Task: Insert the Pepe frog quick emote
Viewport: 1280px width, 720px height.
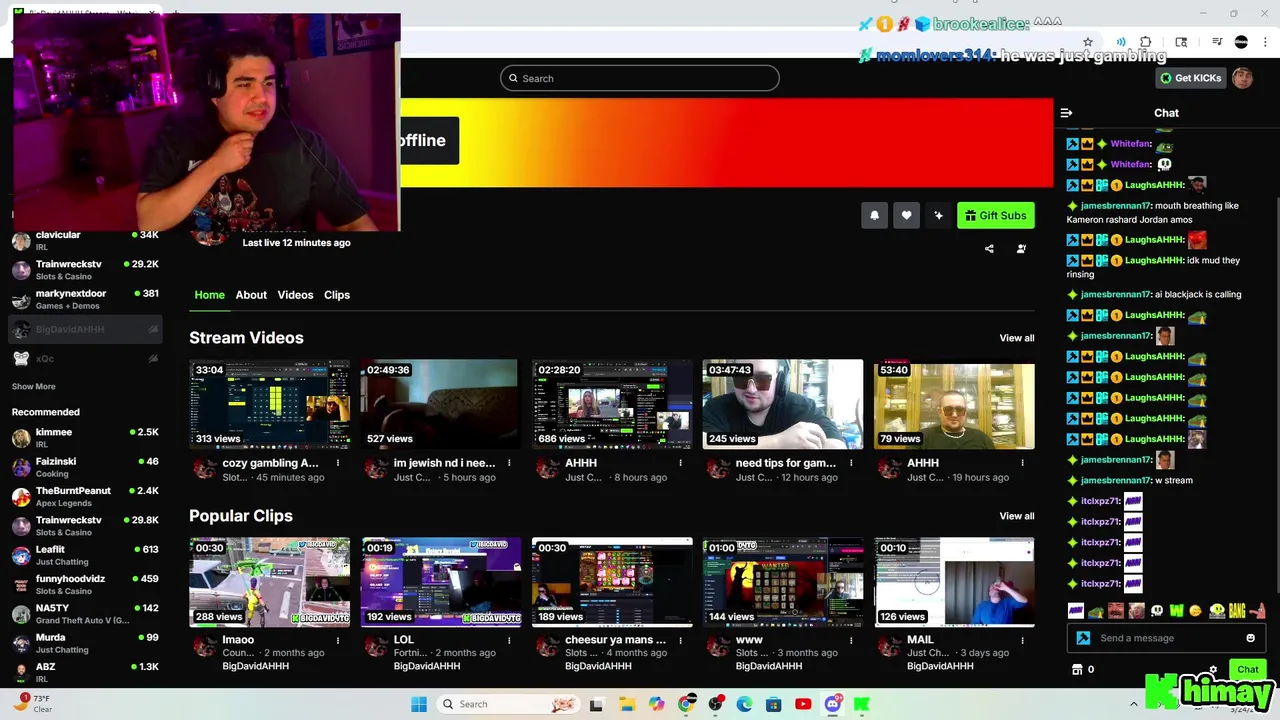Action: coord(1096,611)
